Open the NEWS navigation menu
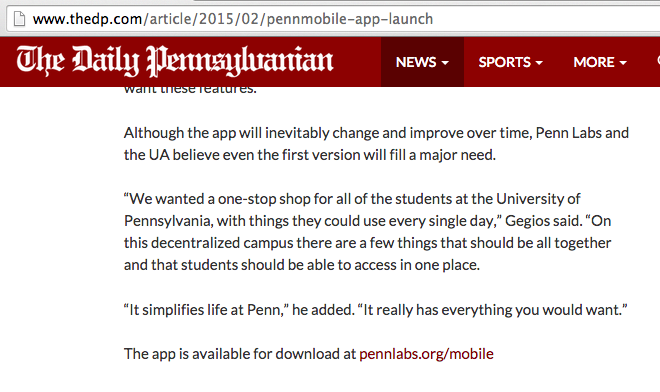The width and height of the screenshot is (660, 392). 422,62
